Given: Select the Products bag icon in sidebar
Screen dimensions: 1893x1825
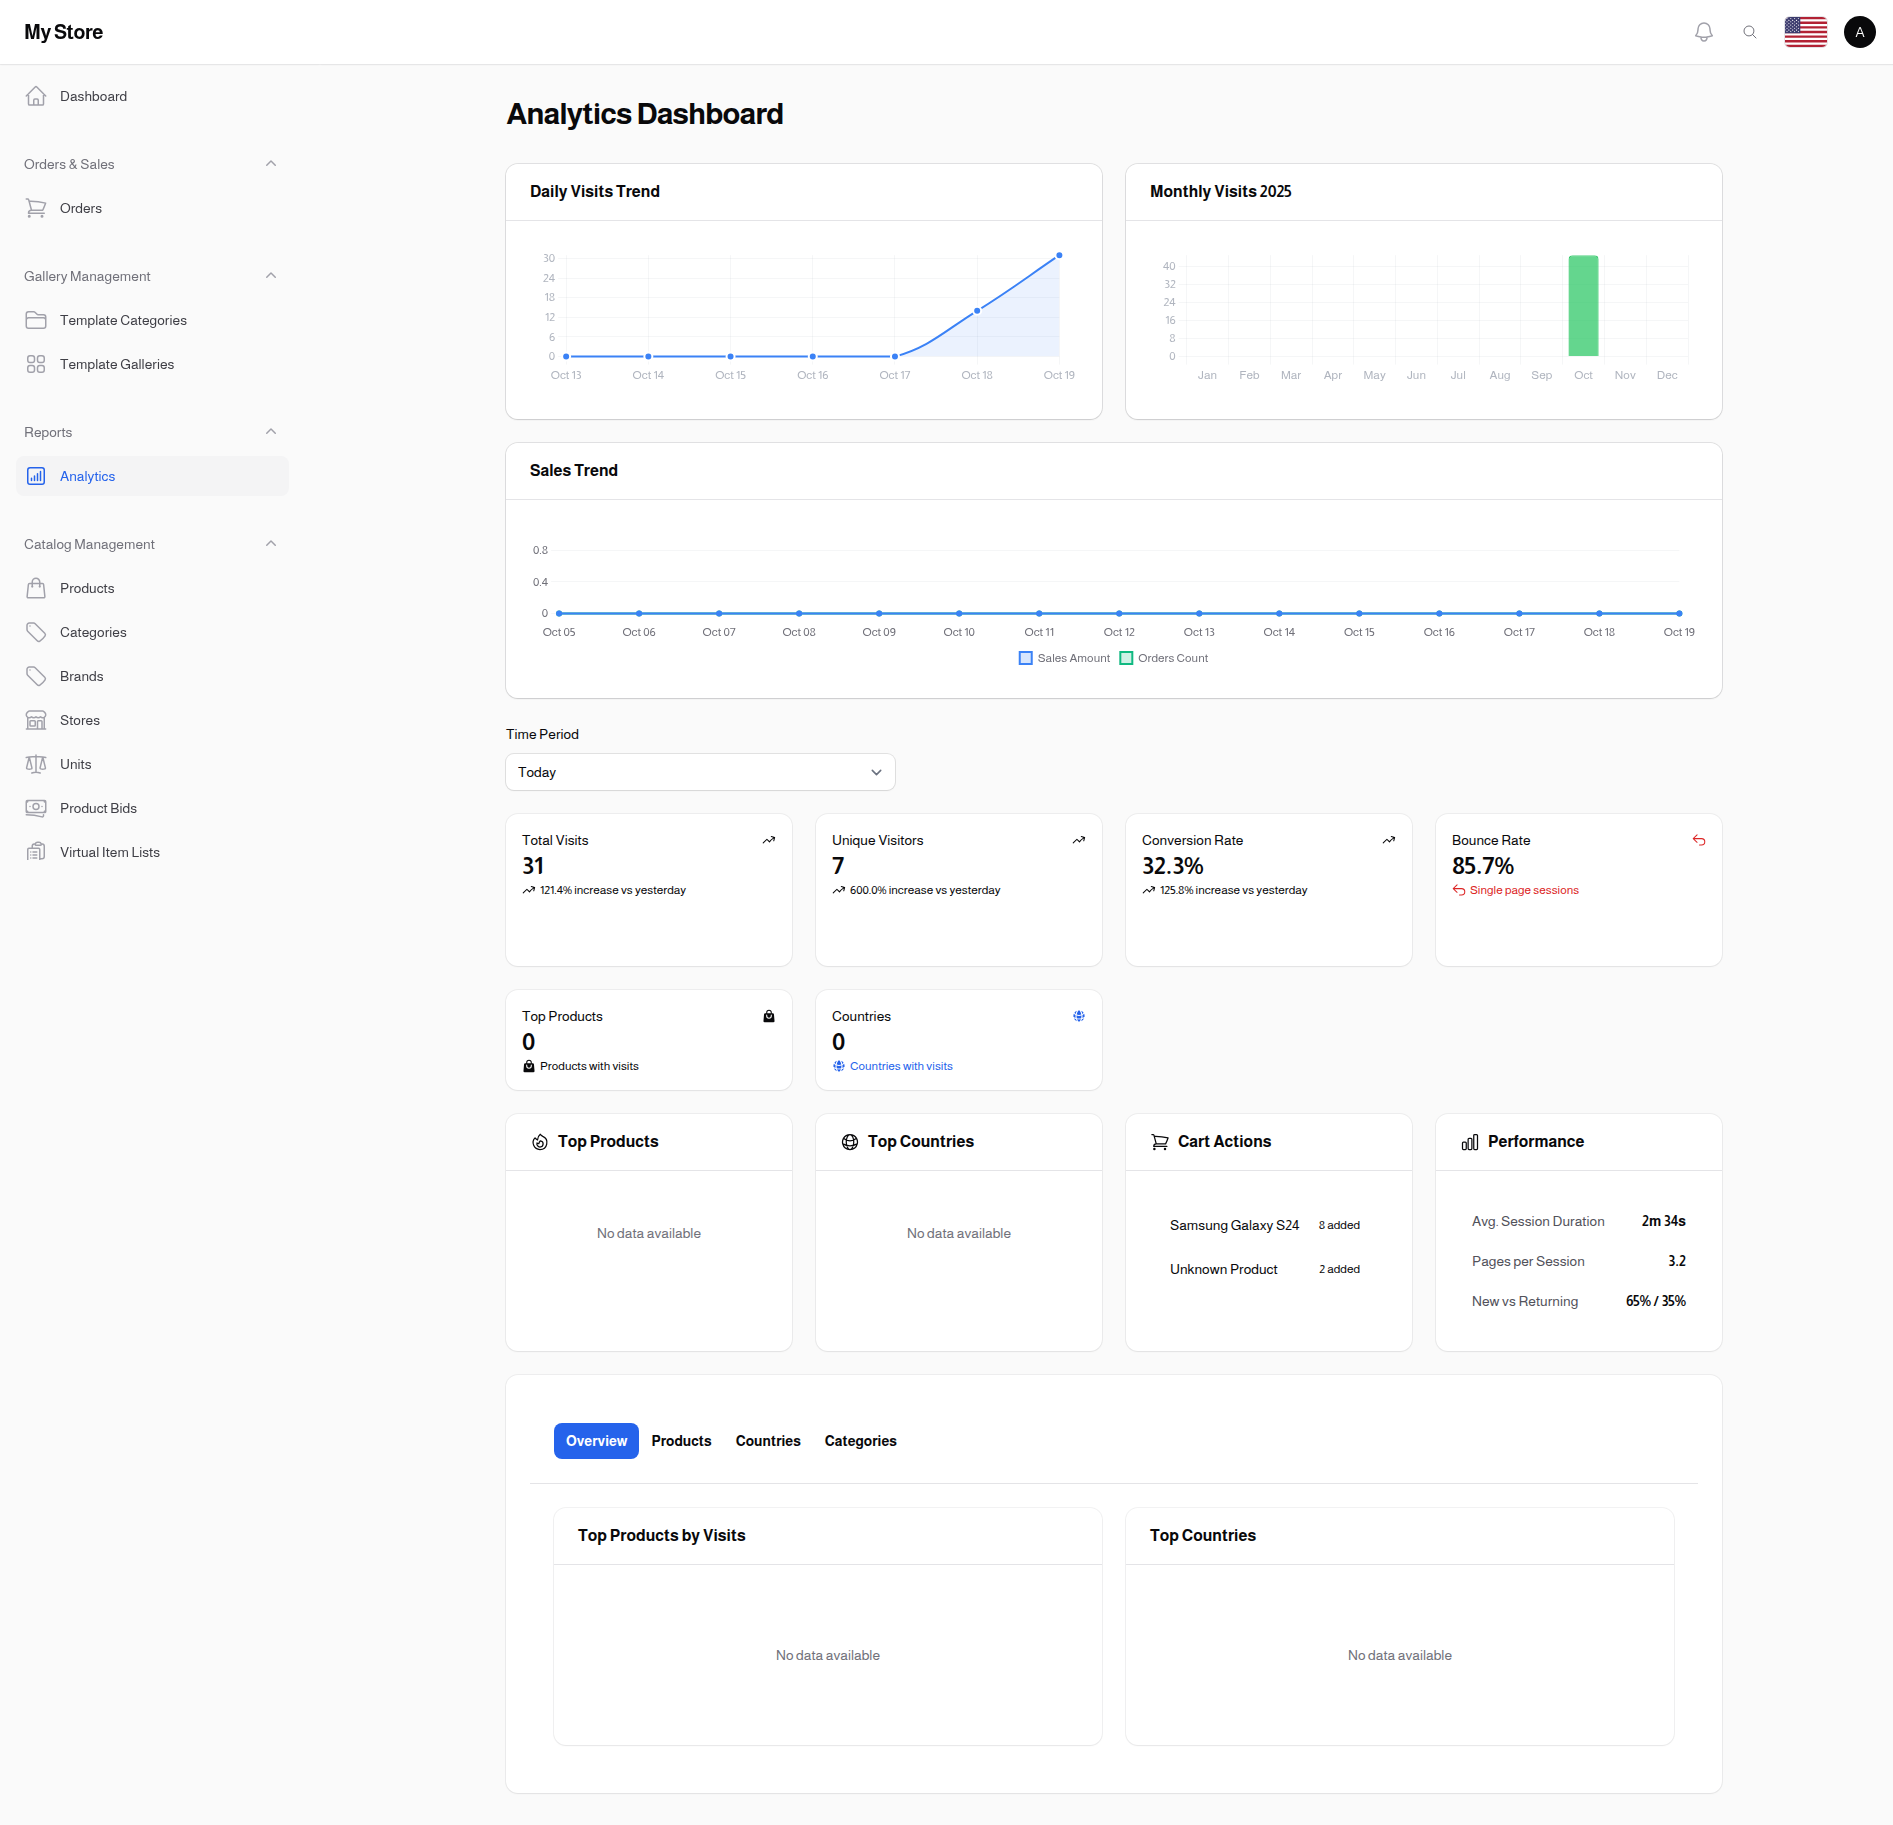Looking at the screenshot, I should point(36,588).
